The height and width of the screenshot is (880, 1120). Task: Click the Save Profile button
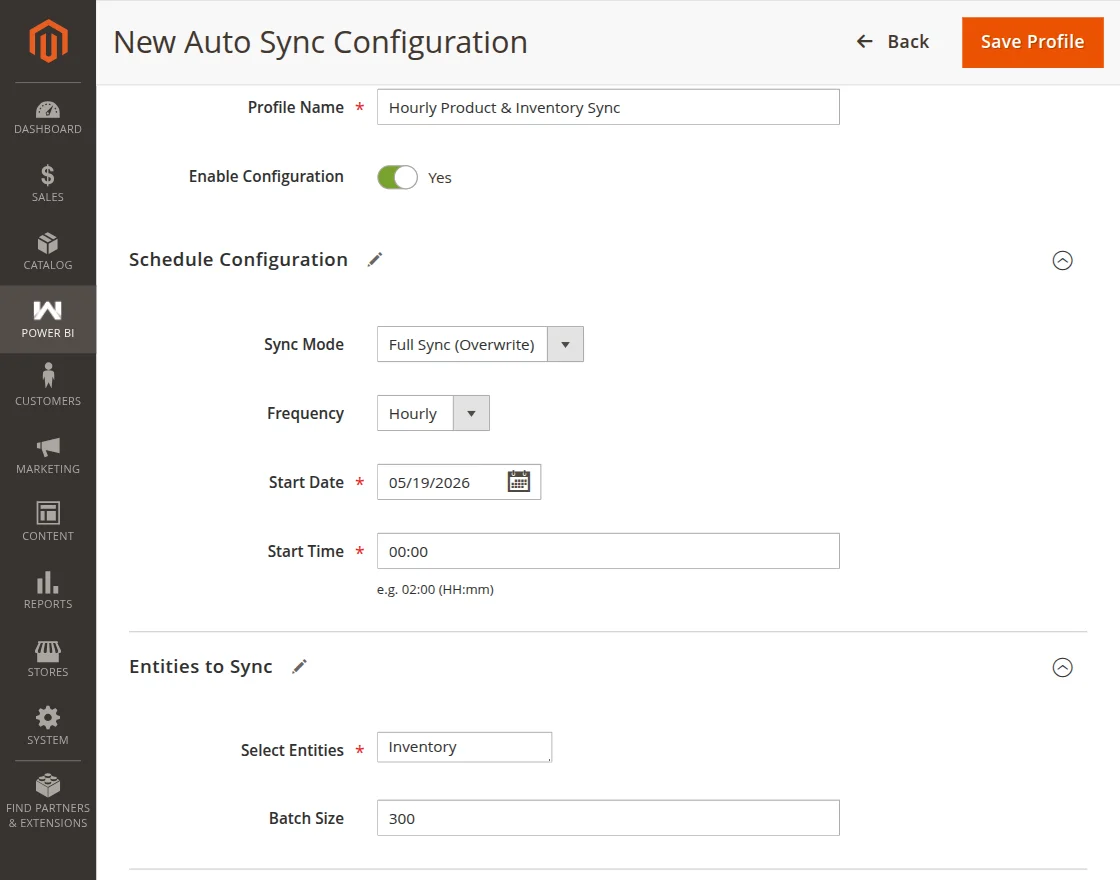point(1032,42)
